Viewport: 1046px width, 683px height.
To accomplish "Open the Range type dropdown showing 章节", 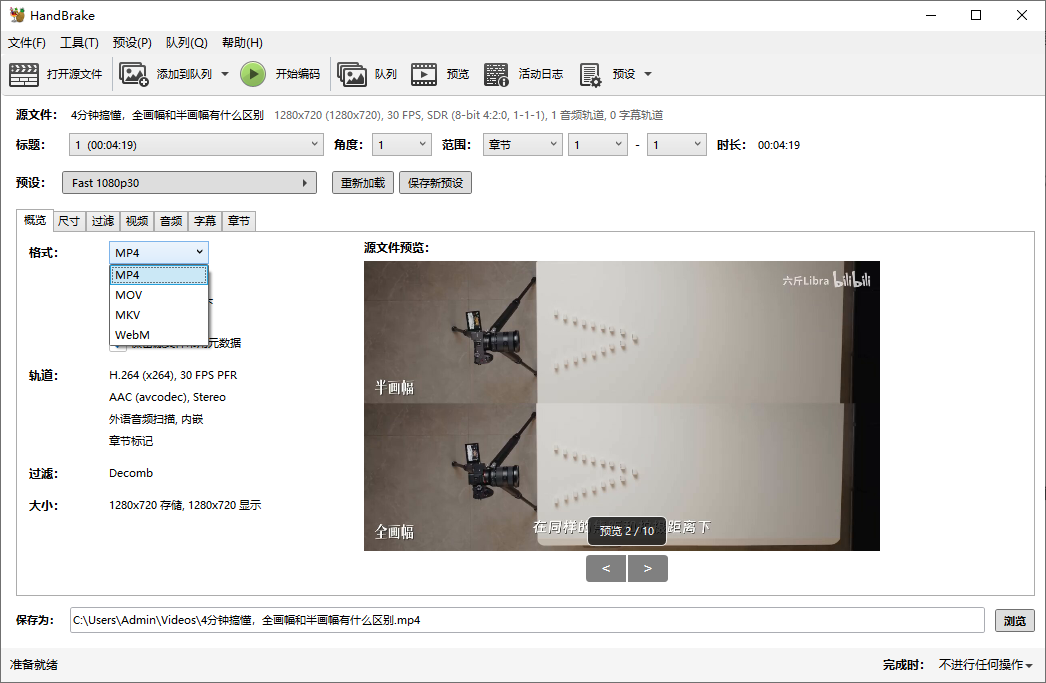I will (522, 145).
